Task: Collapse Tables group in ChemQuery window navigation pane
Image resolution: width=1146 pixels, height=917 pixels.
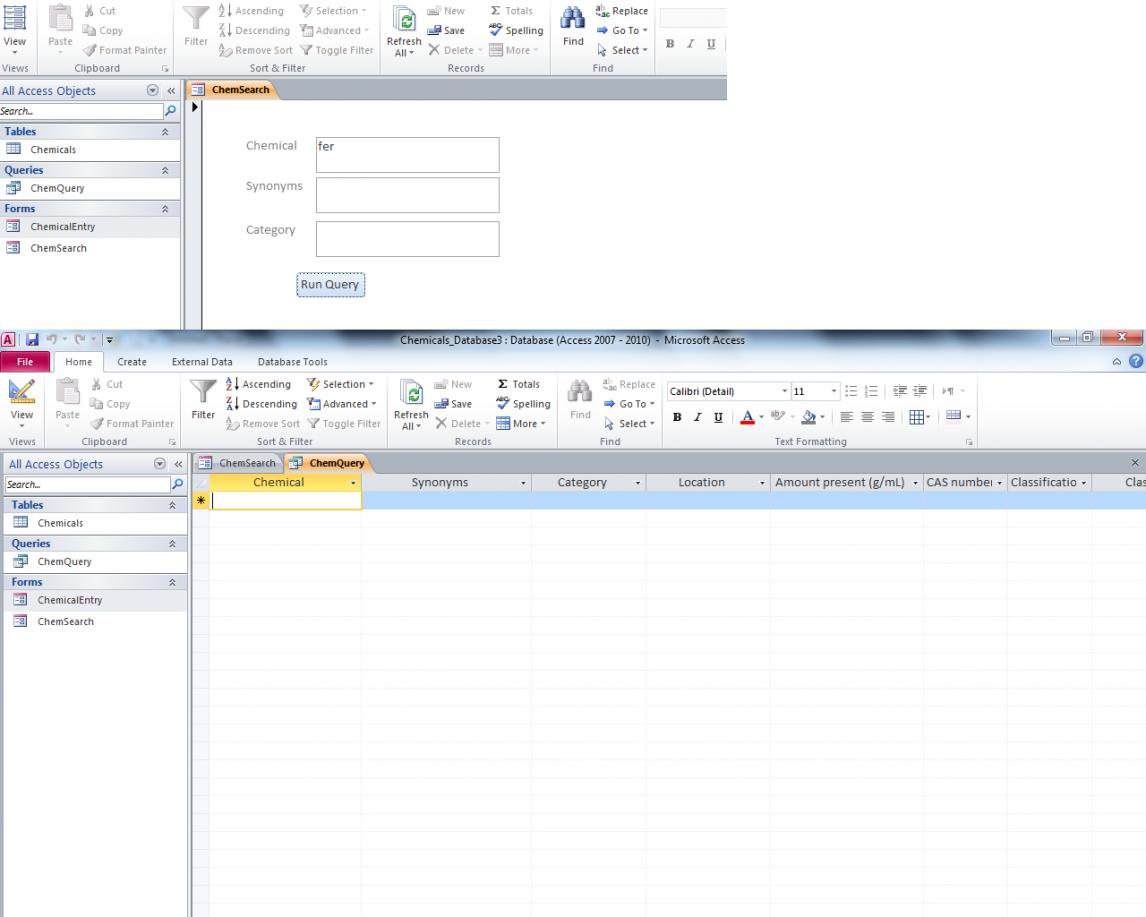Action: tap(172, 505)
